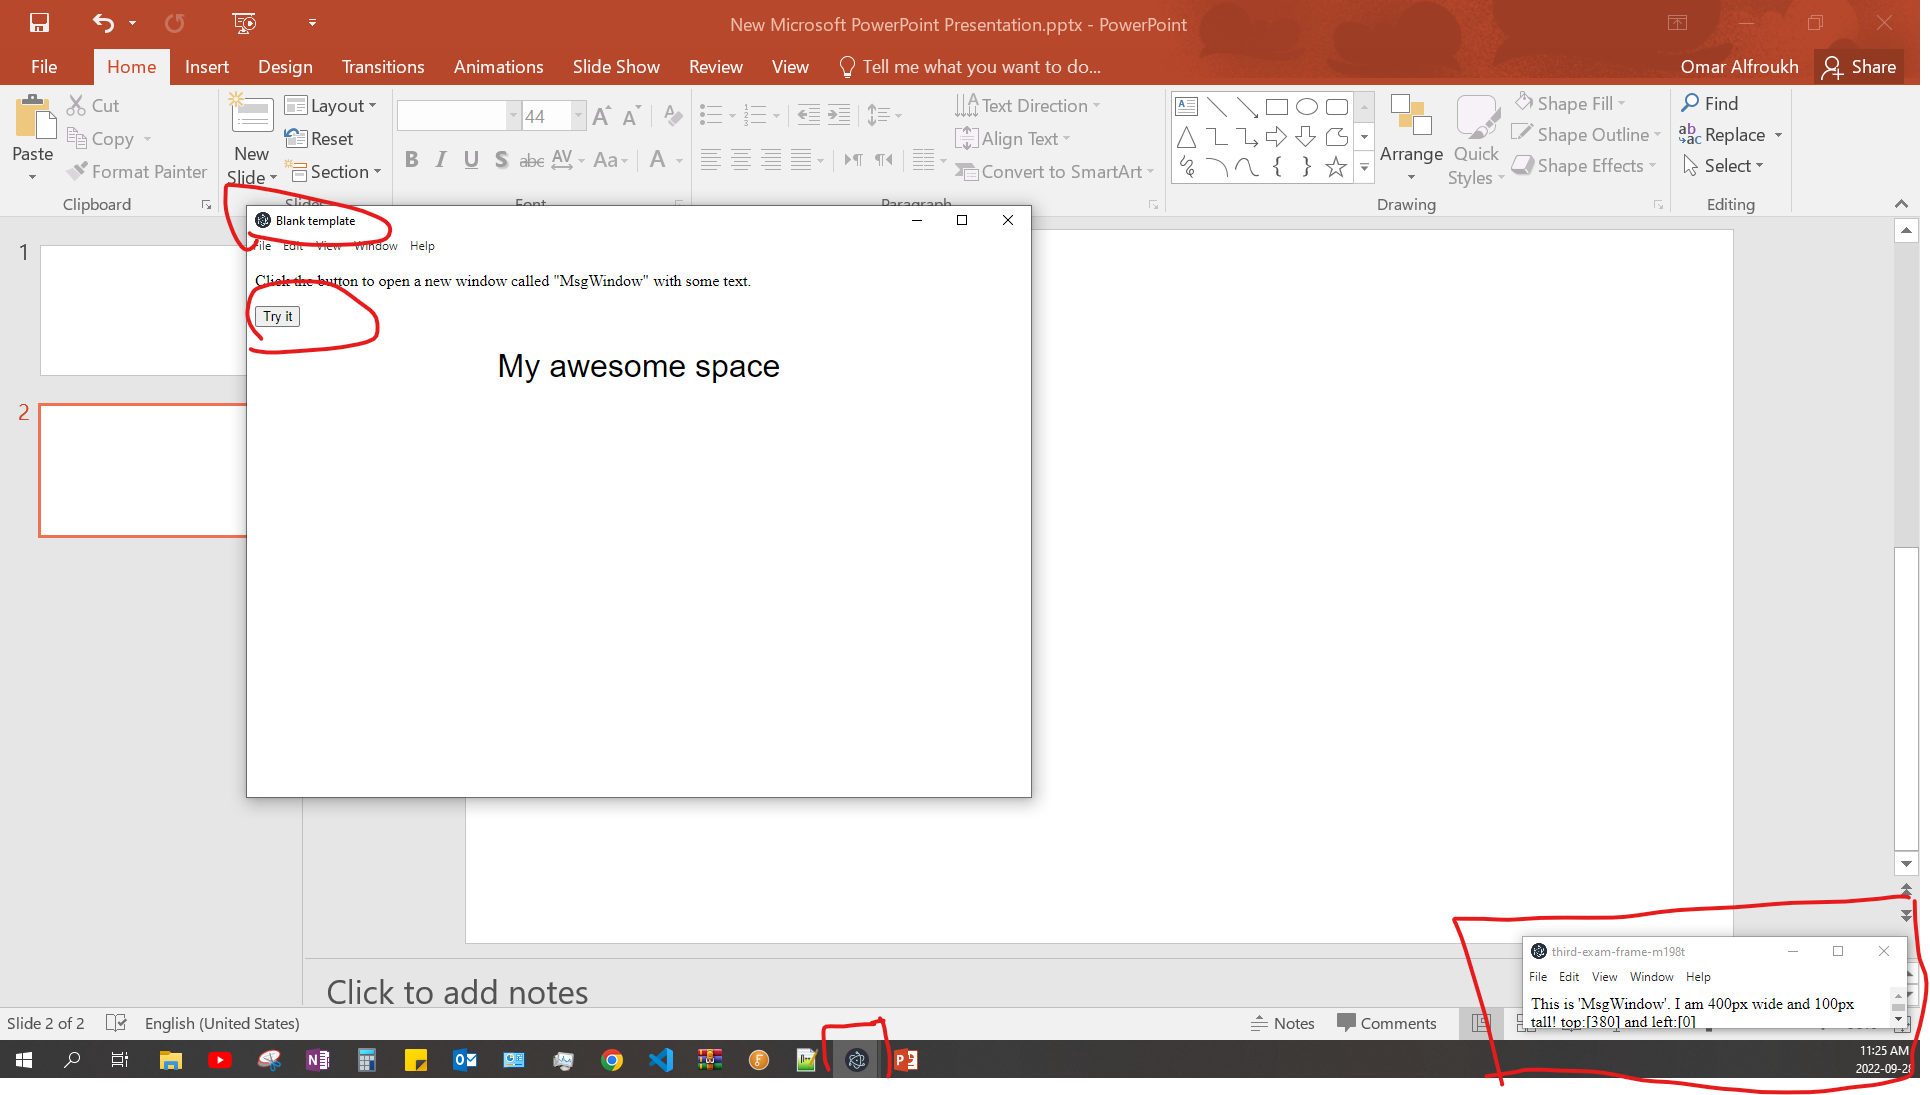Click the Undo arrow icon

tap(104, 22)
